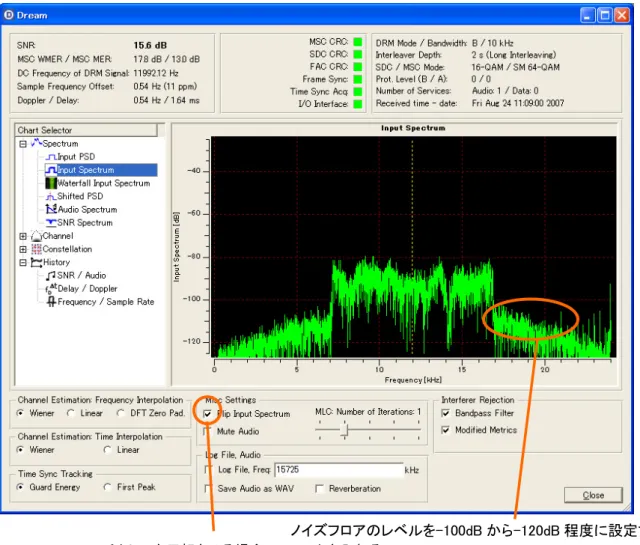Select DFT Zero Pad. interpolation
This screenshot has height=545, width=640.
coord(121,413)
